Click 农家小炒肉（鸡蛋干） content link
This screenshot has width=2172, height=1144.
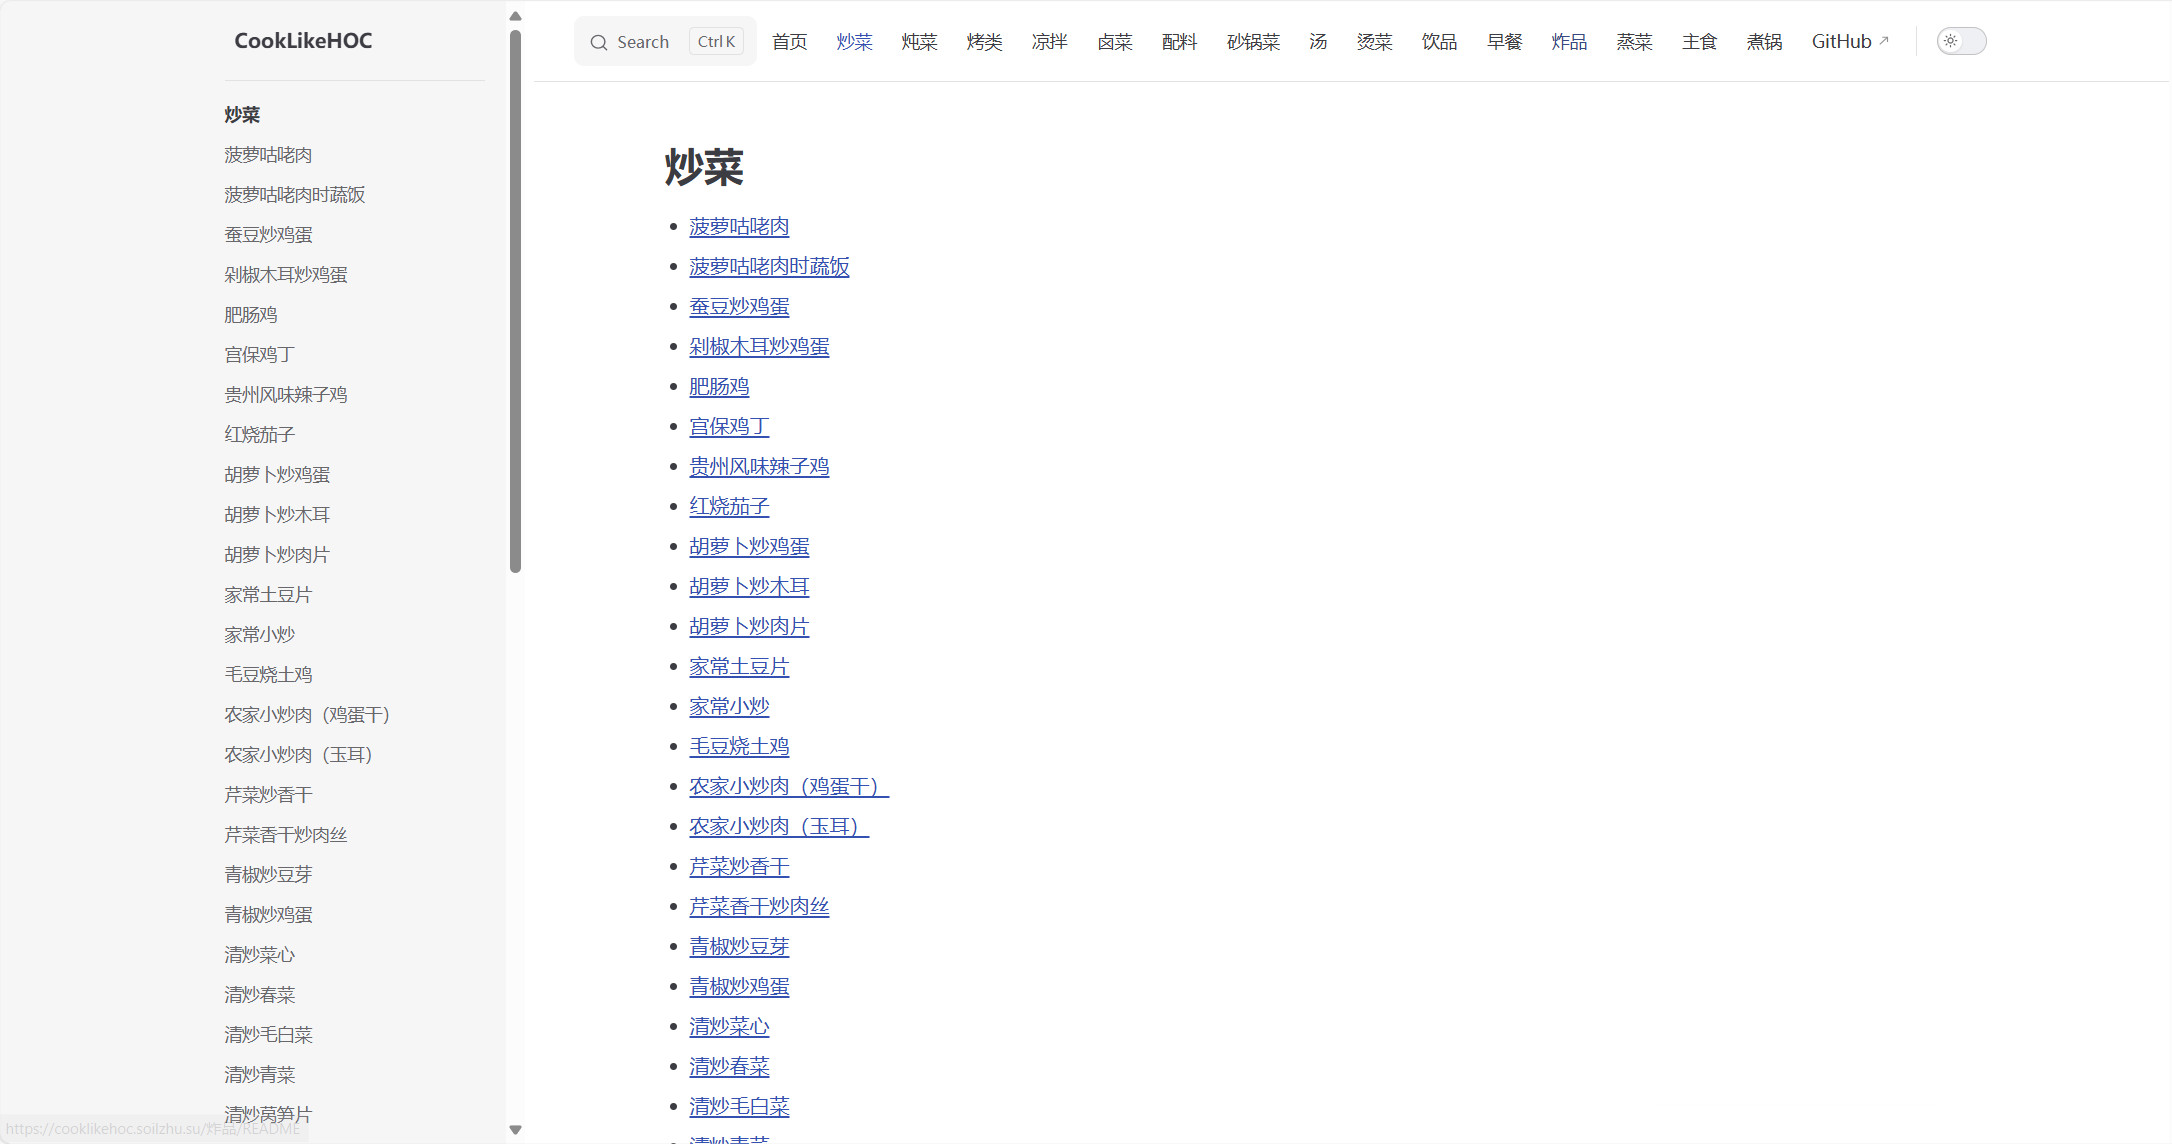pyautogui.click(x=788, y=787)
